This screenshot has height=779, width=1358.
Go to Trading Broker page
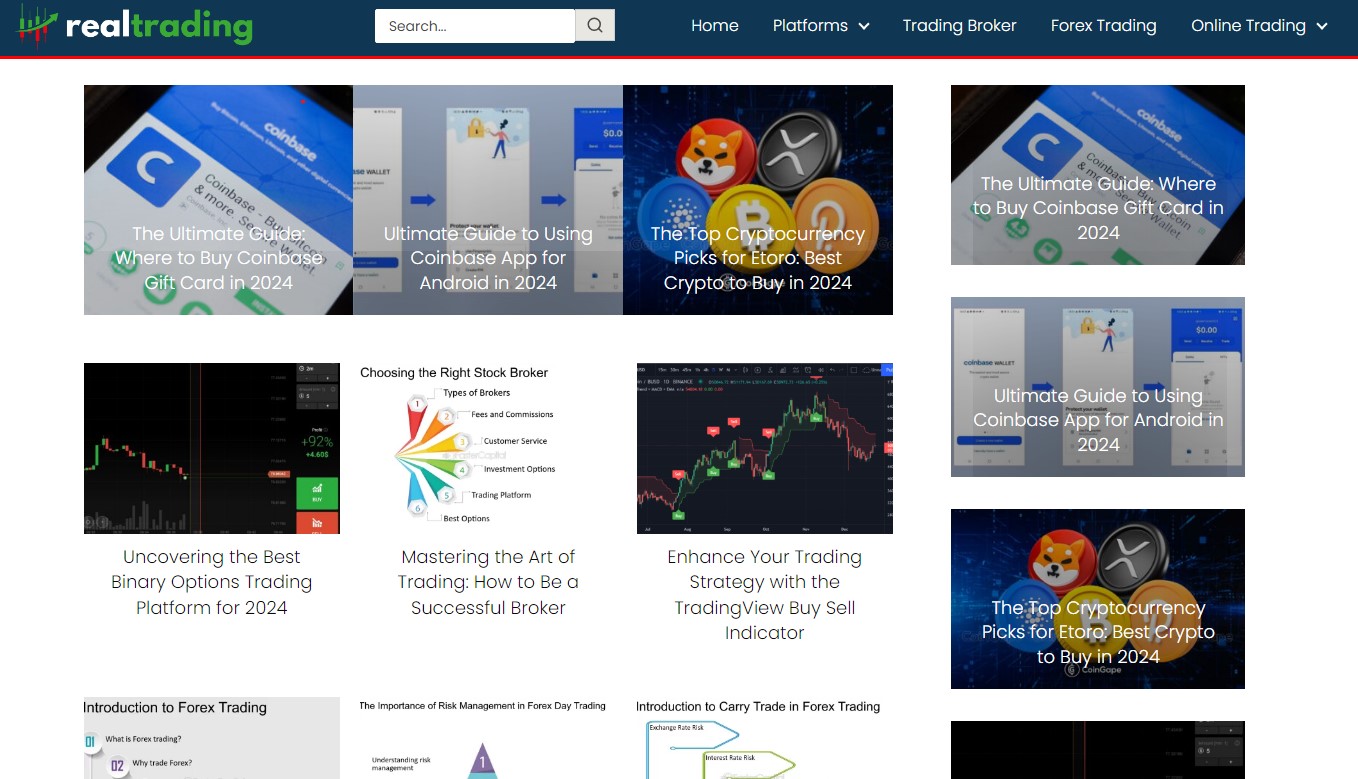[959, 26]
